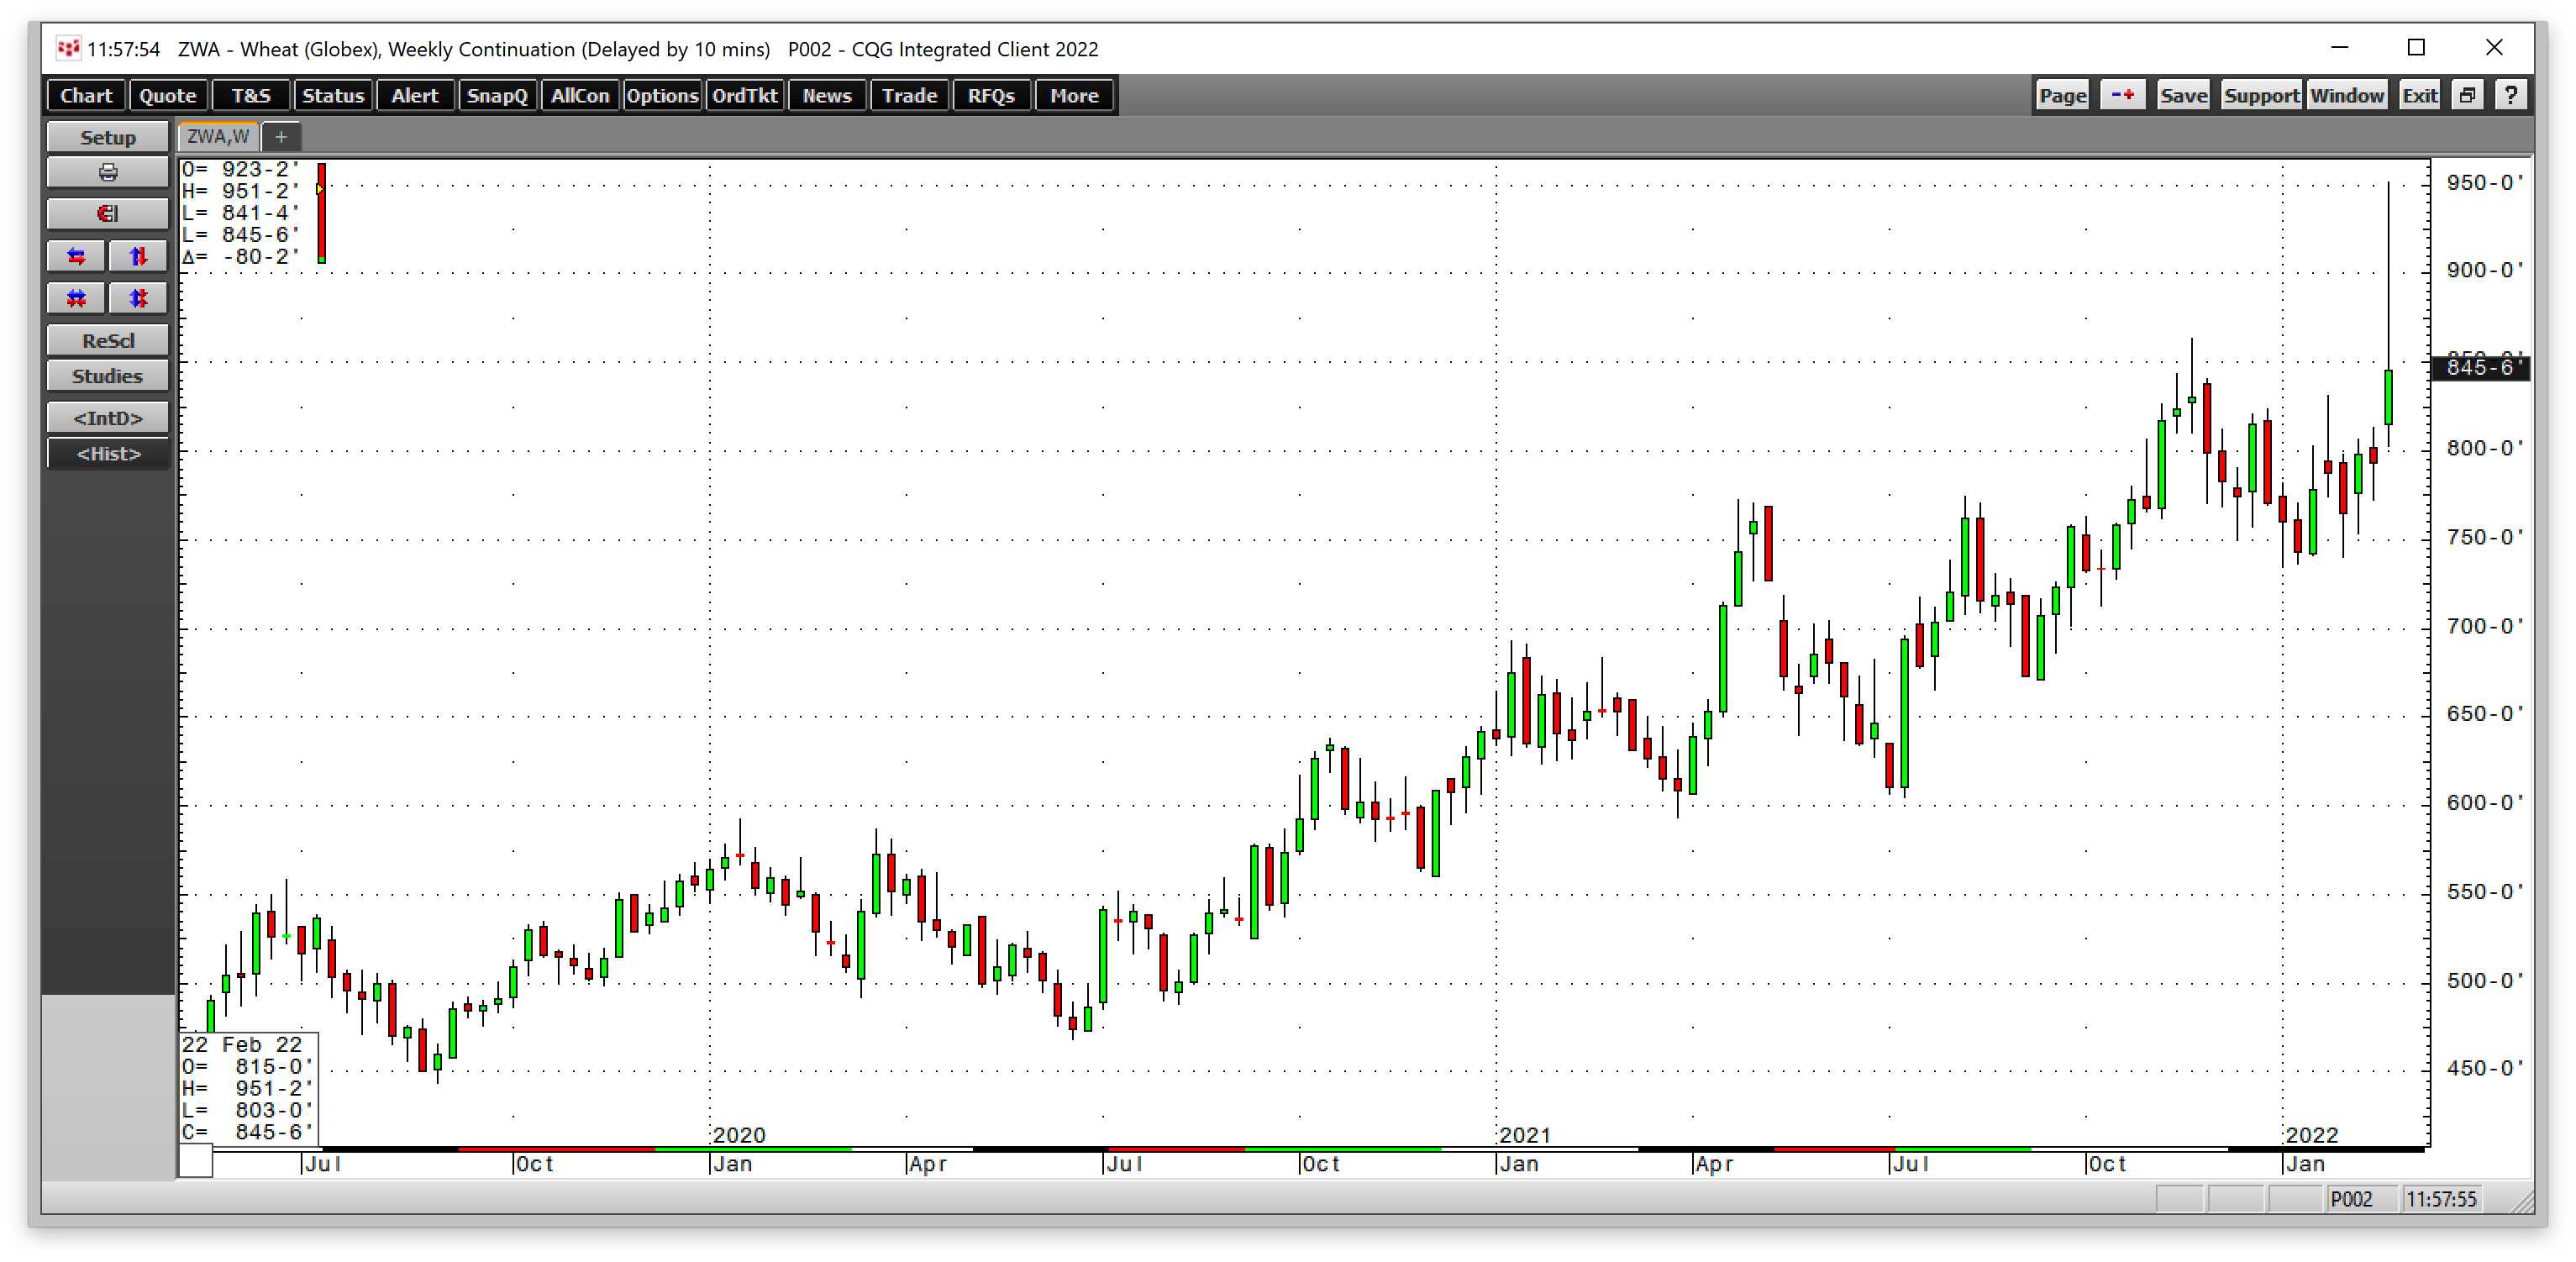Click the 950-0 price scale label
Viewport: 2576px width, 1262px height.
coord(2484,183)
